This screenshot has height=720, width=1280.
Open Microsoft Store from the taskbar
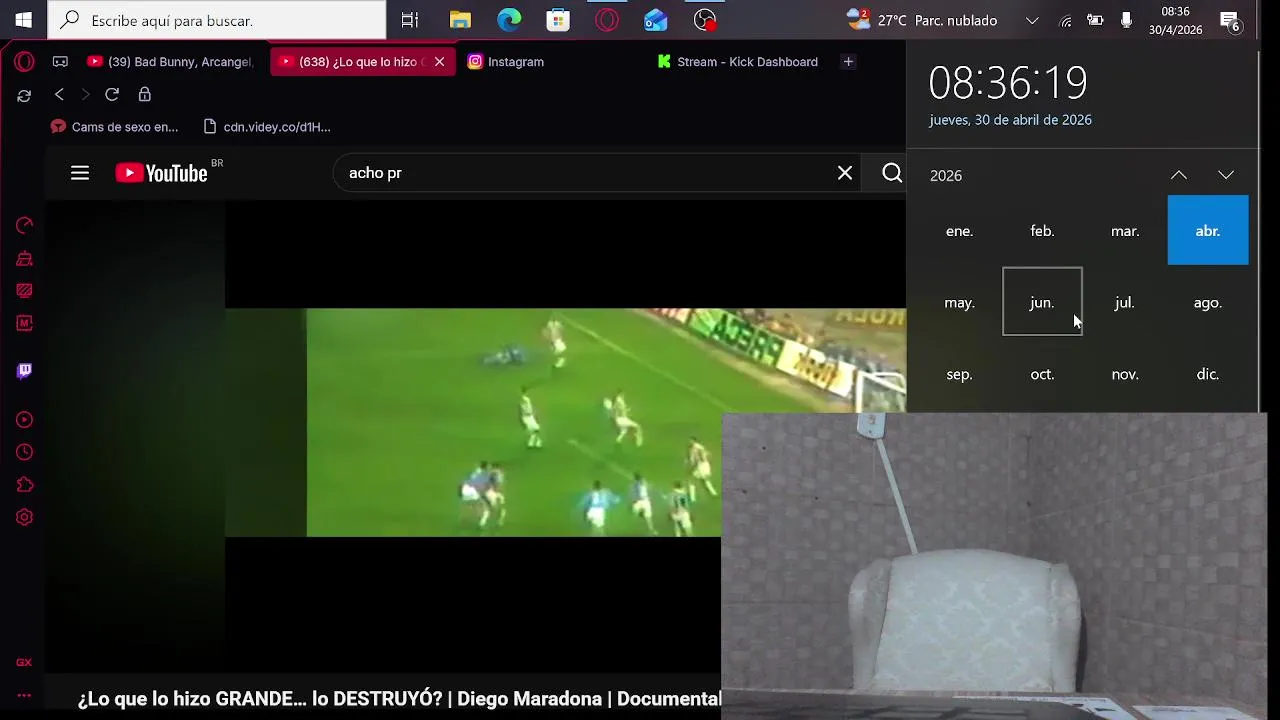[558, 20]
